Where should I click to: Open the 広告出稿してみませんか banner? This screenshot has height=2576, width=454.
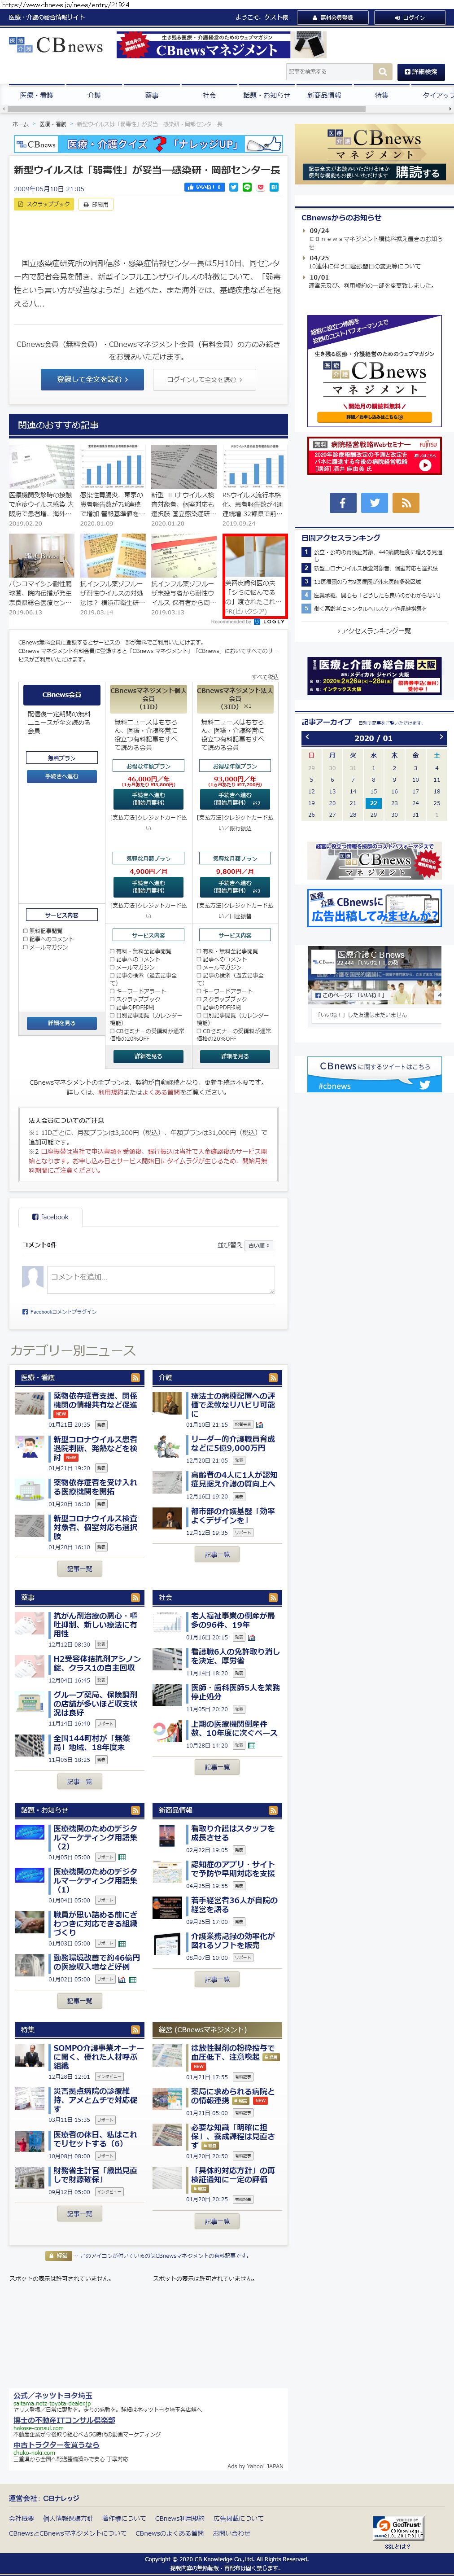[374, 909]
